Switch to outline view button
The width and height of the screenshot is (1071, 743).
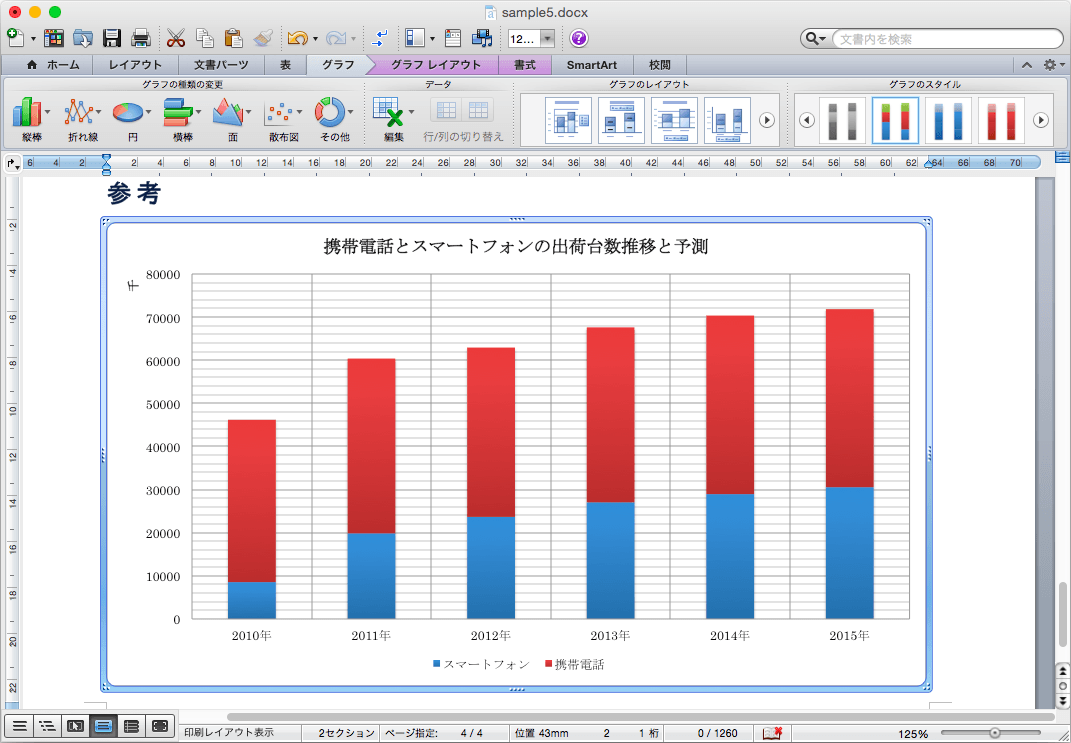[47, 726]
